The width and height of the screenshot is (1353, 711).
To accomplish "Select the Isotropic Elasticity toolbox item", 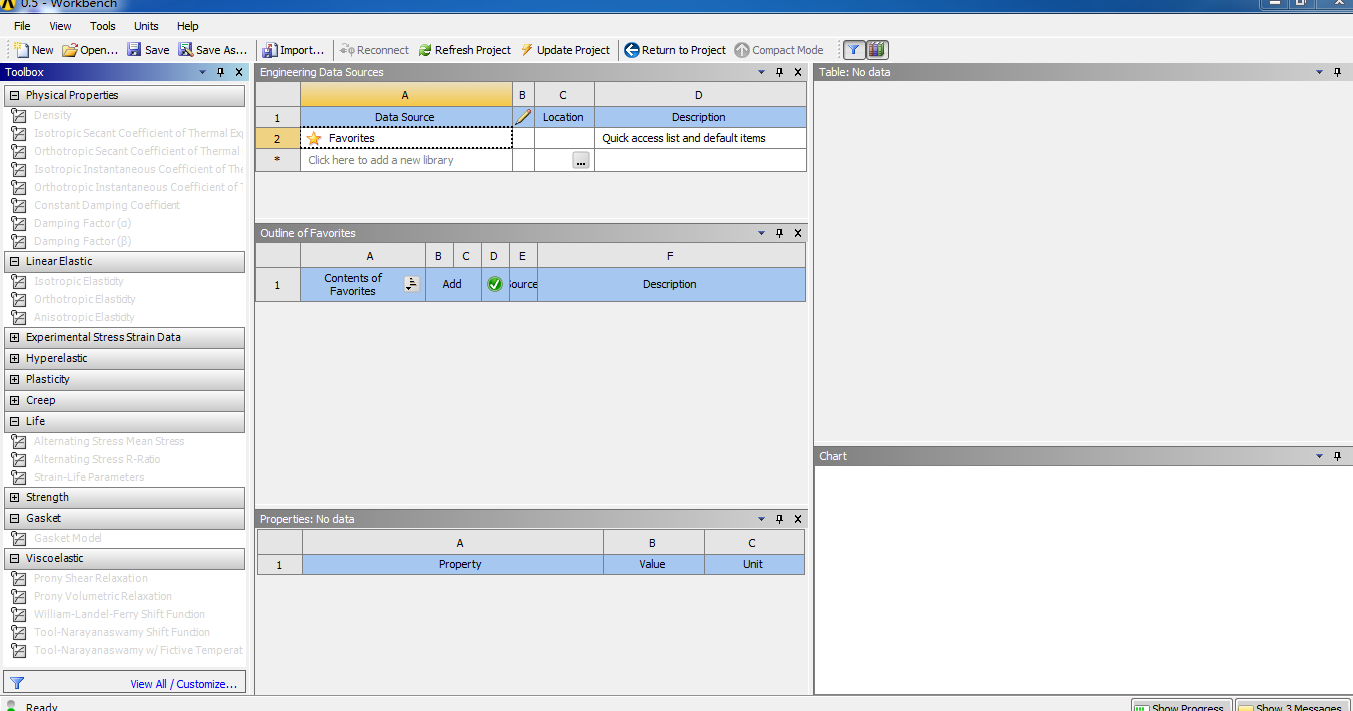I will [x=79, y=281].
